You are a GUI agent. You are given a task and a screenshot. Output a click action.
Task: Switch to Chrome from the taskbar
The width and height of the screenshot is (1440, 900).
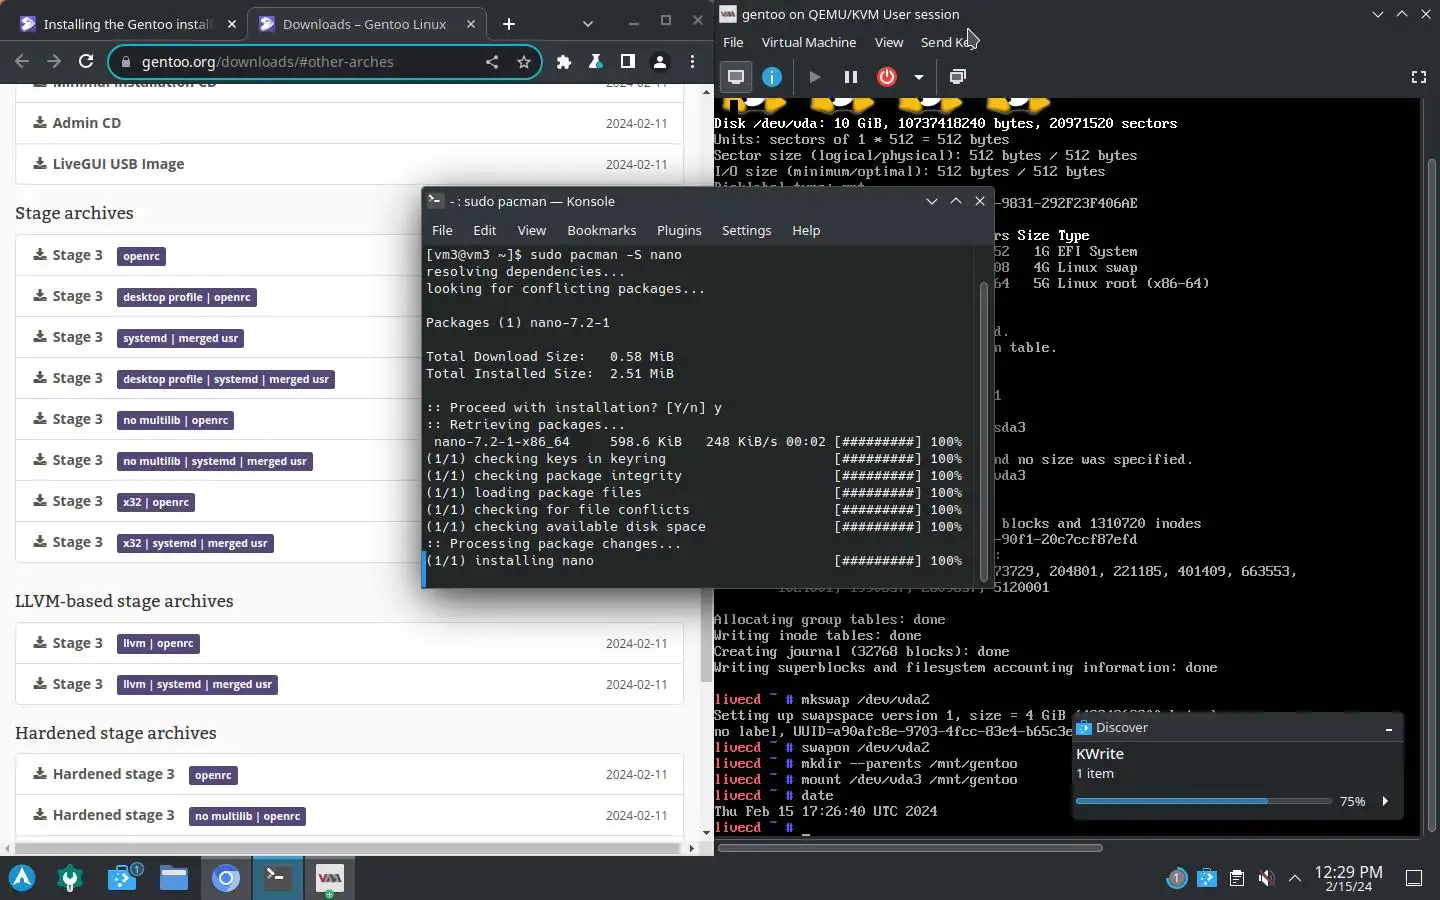(226, 878)
